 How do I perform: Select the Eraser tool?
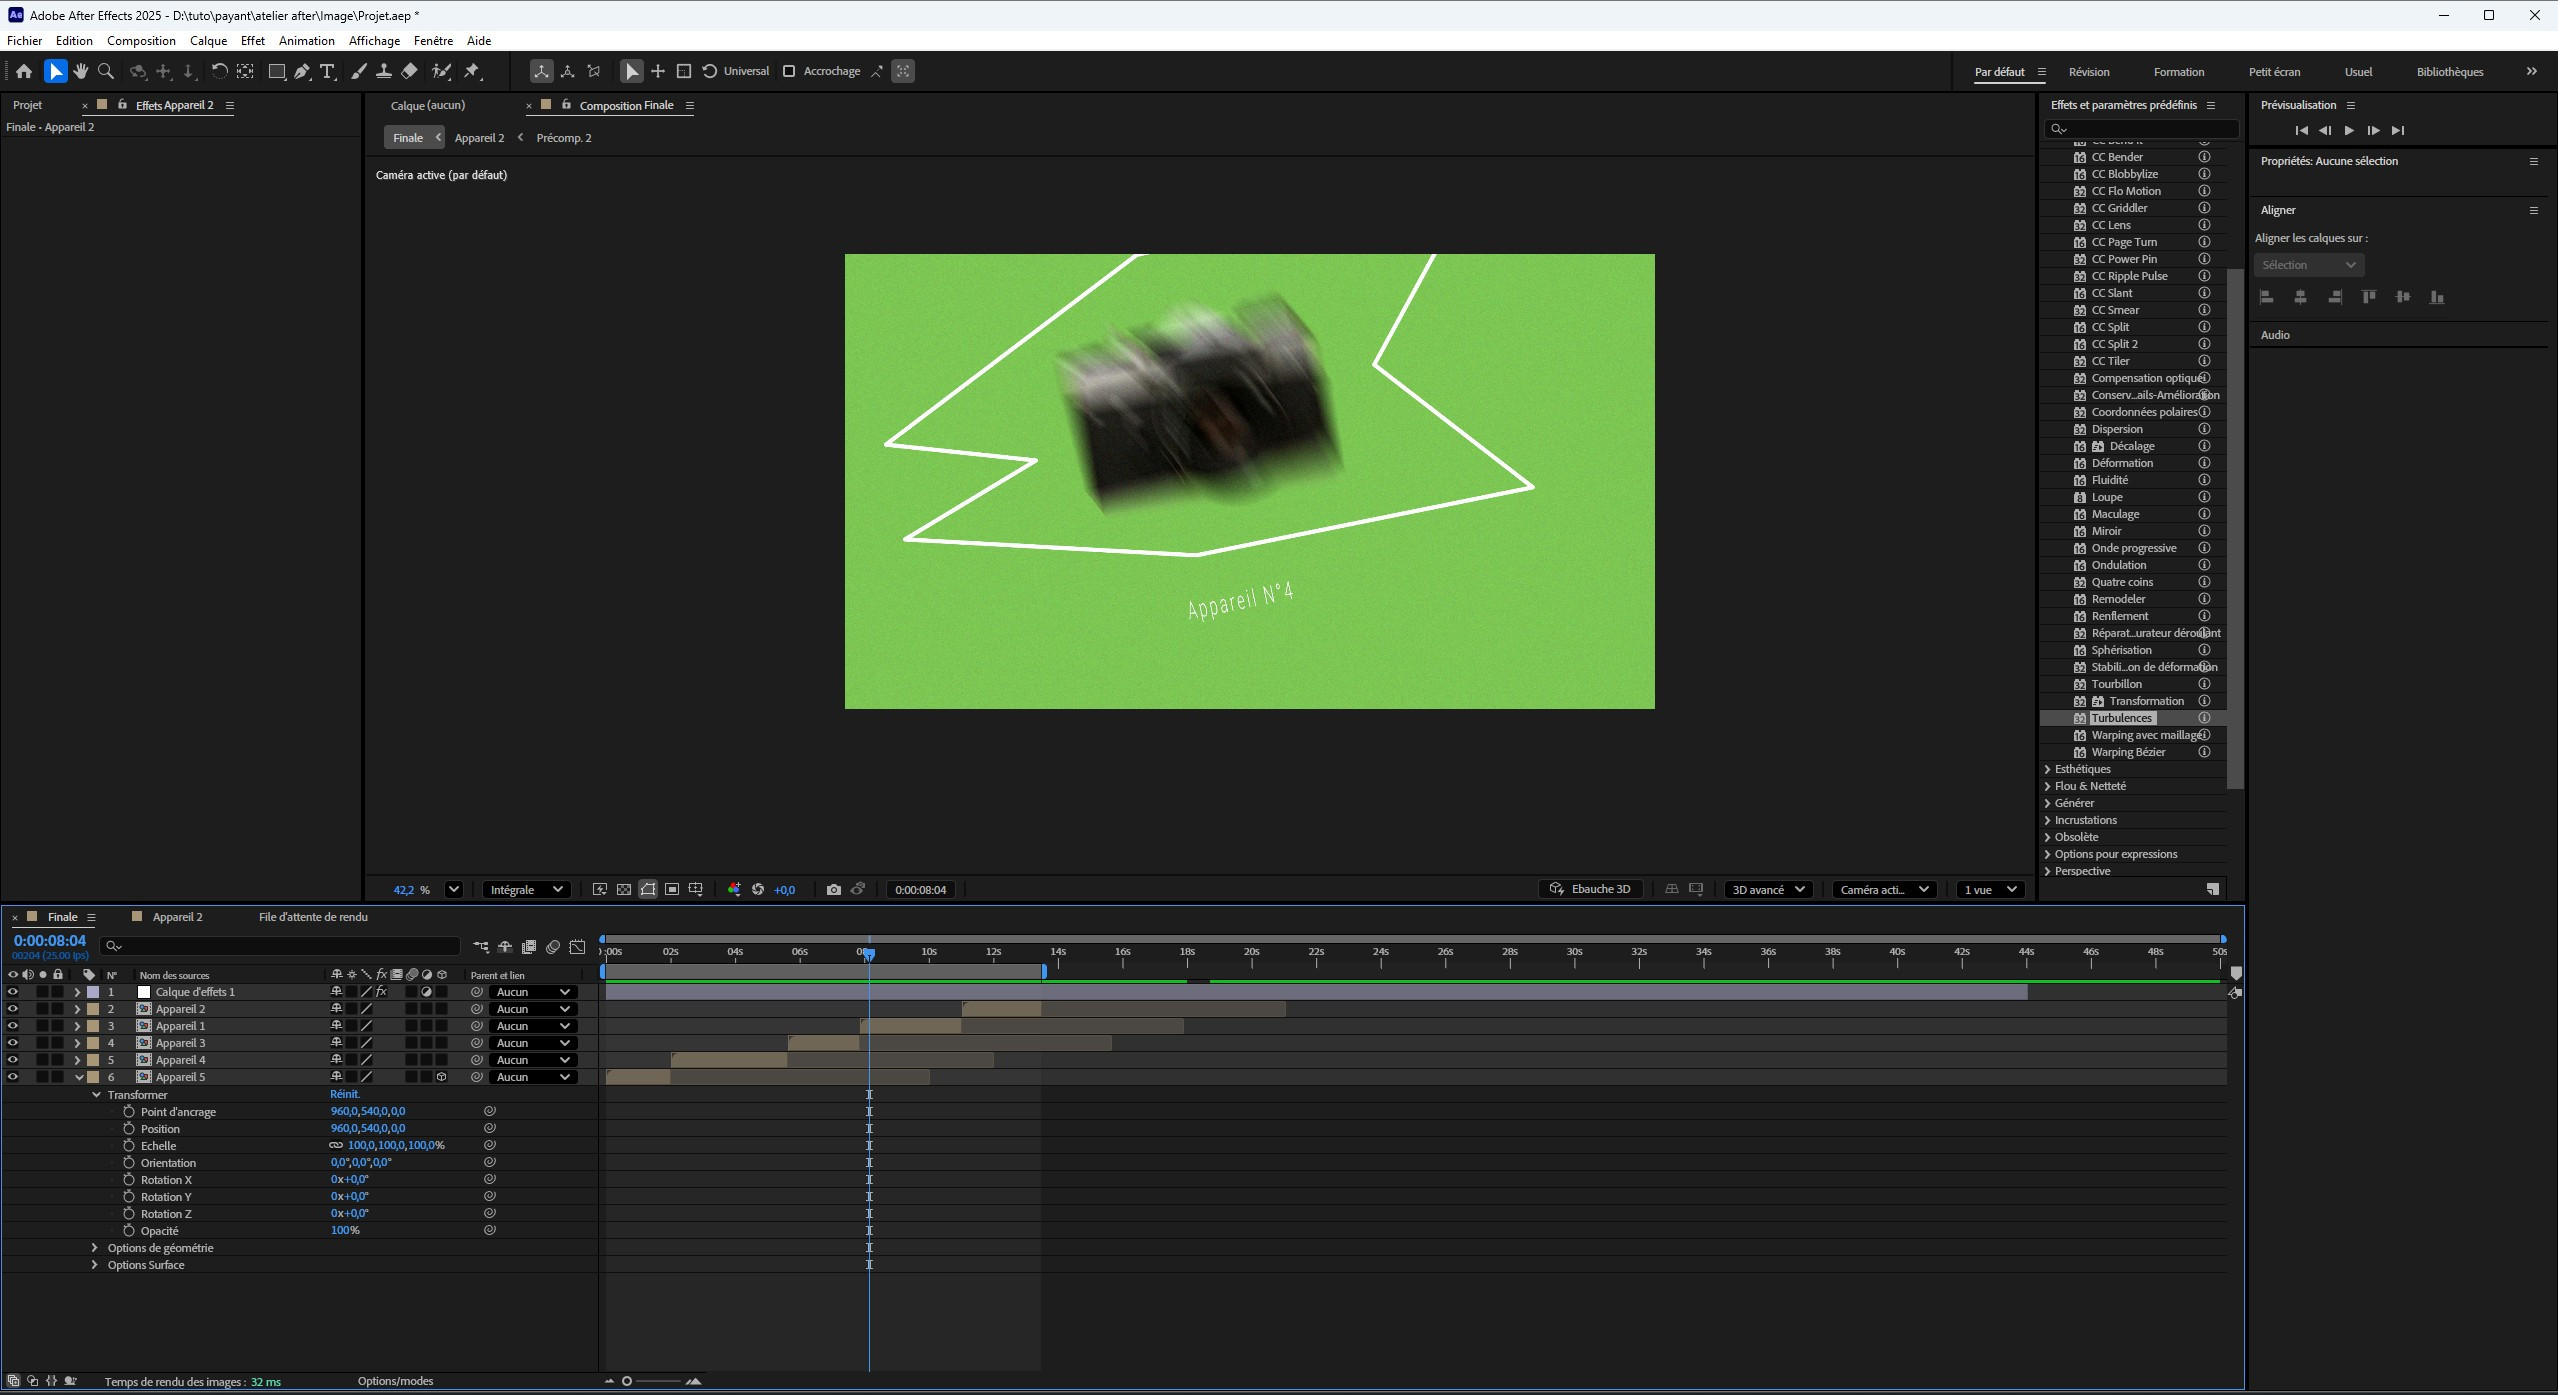tap(409, 71)
